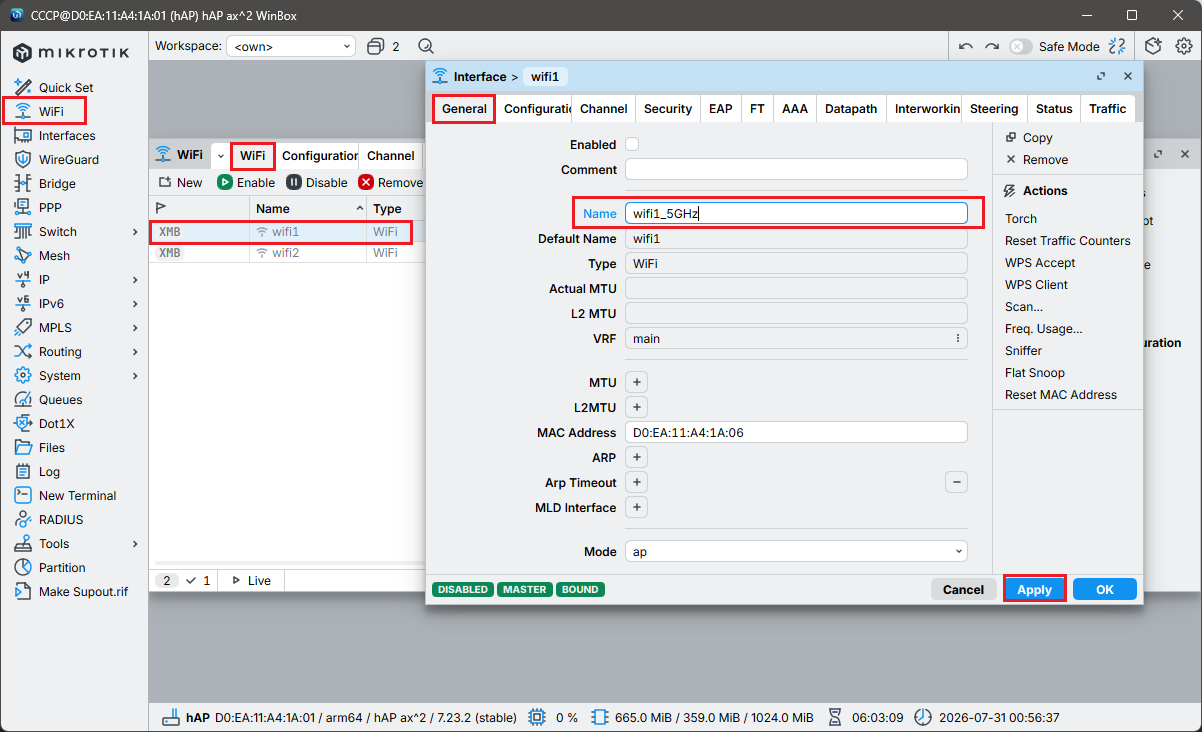
Task: Click the Comment input field
Action: coord(796,169)
